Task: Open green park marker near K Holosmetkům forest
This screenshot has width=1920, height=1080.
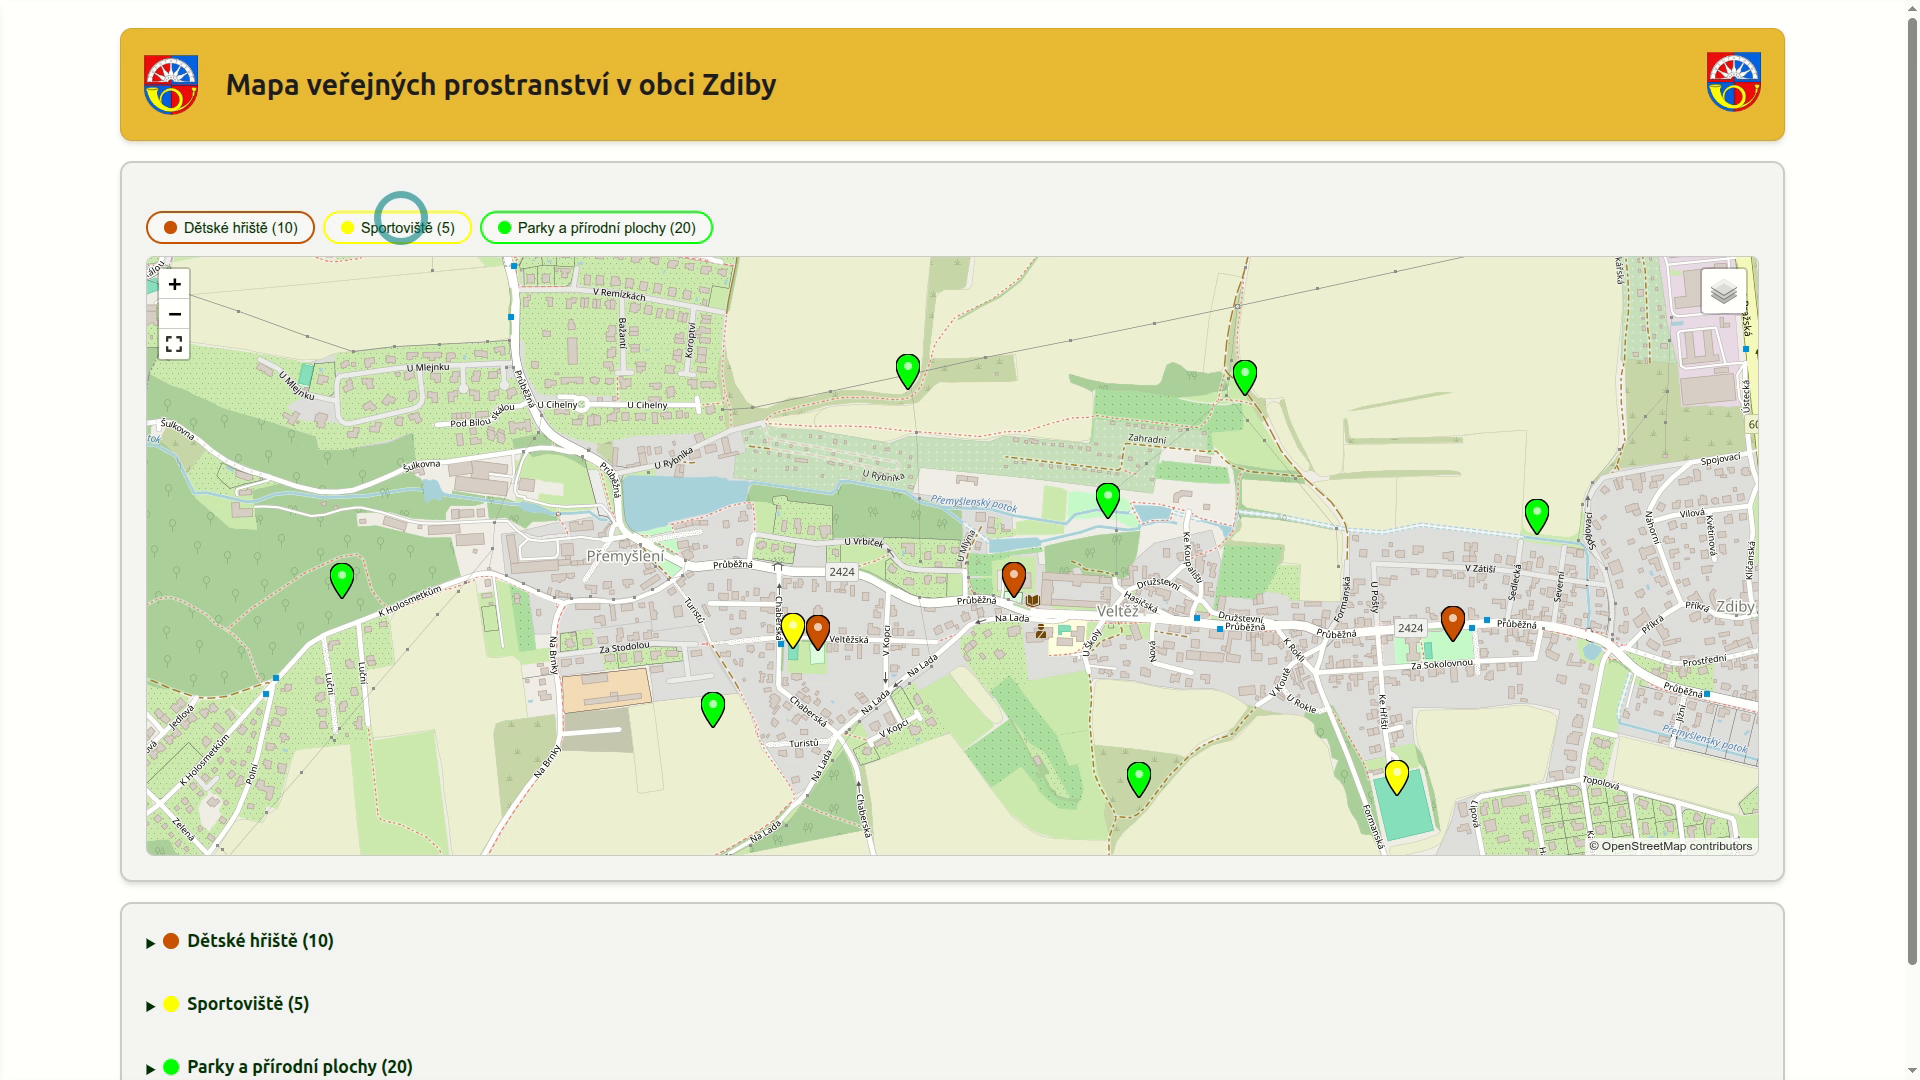Action: point(342,580)
